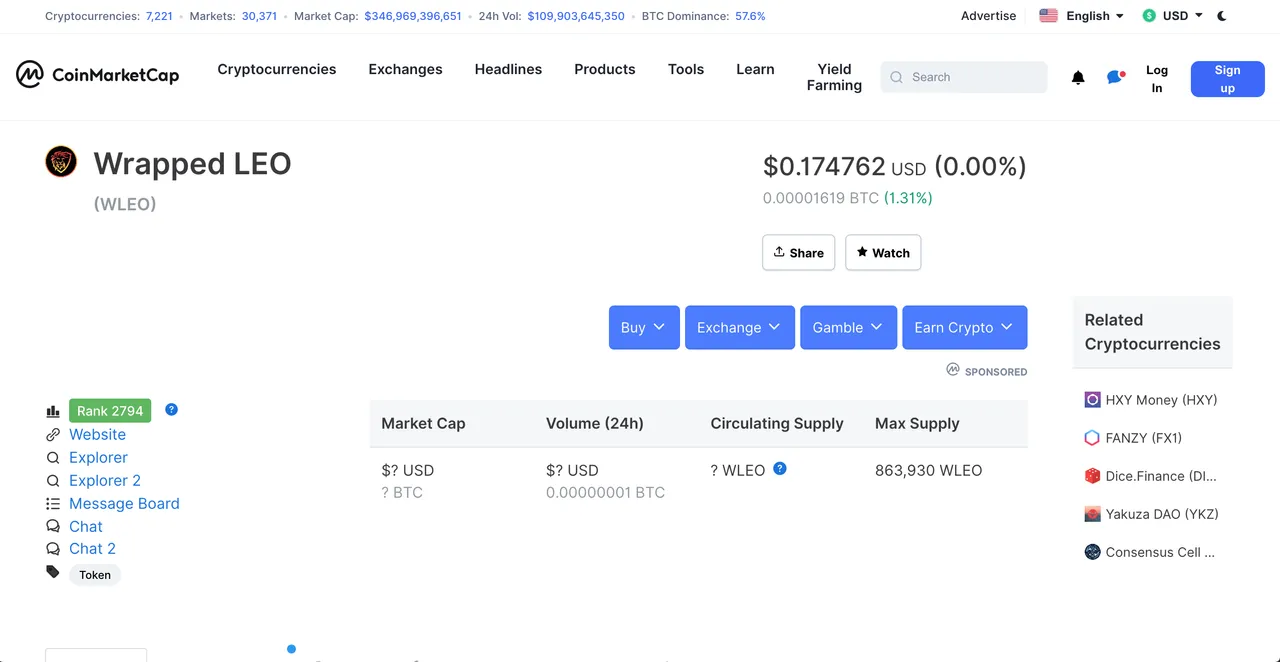Click the cryptocurrencies count 7,221
Screen dimensions: 1280x662
point(159,16)
